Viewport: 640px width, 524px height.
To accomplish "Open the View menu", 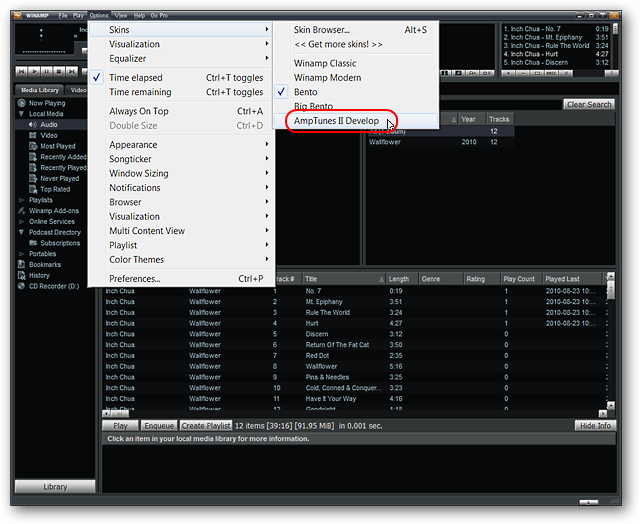I will (x=120, y=16).
